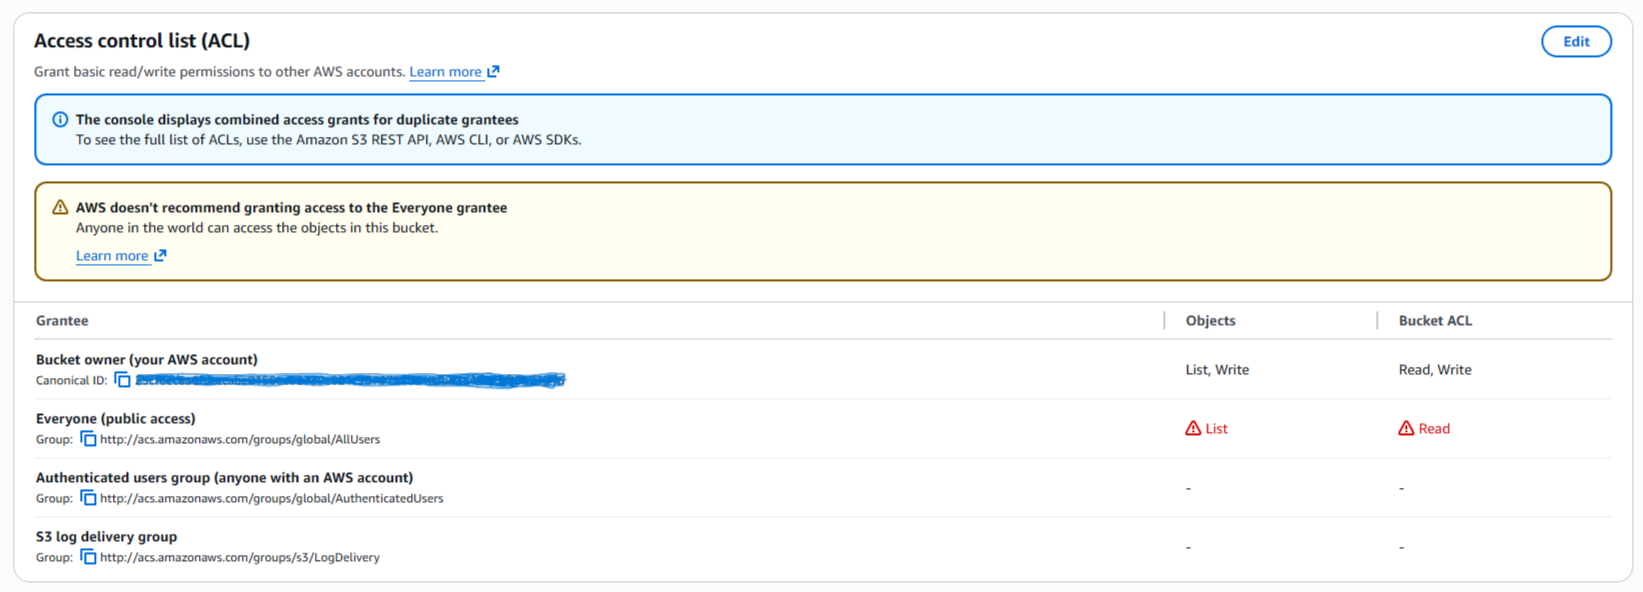Click the redacted canonical ID value
Image resolution: width=1643 pixels, height=592 pixels.
350,380
